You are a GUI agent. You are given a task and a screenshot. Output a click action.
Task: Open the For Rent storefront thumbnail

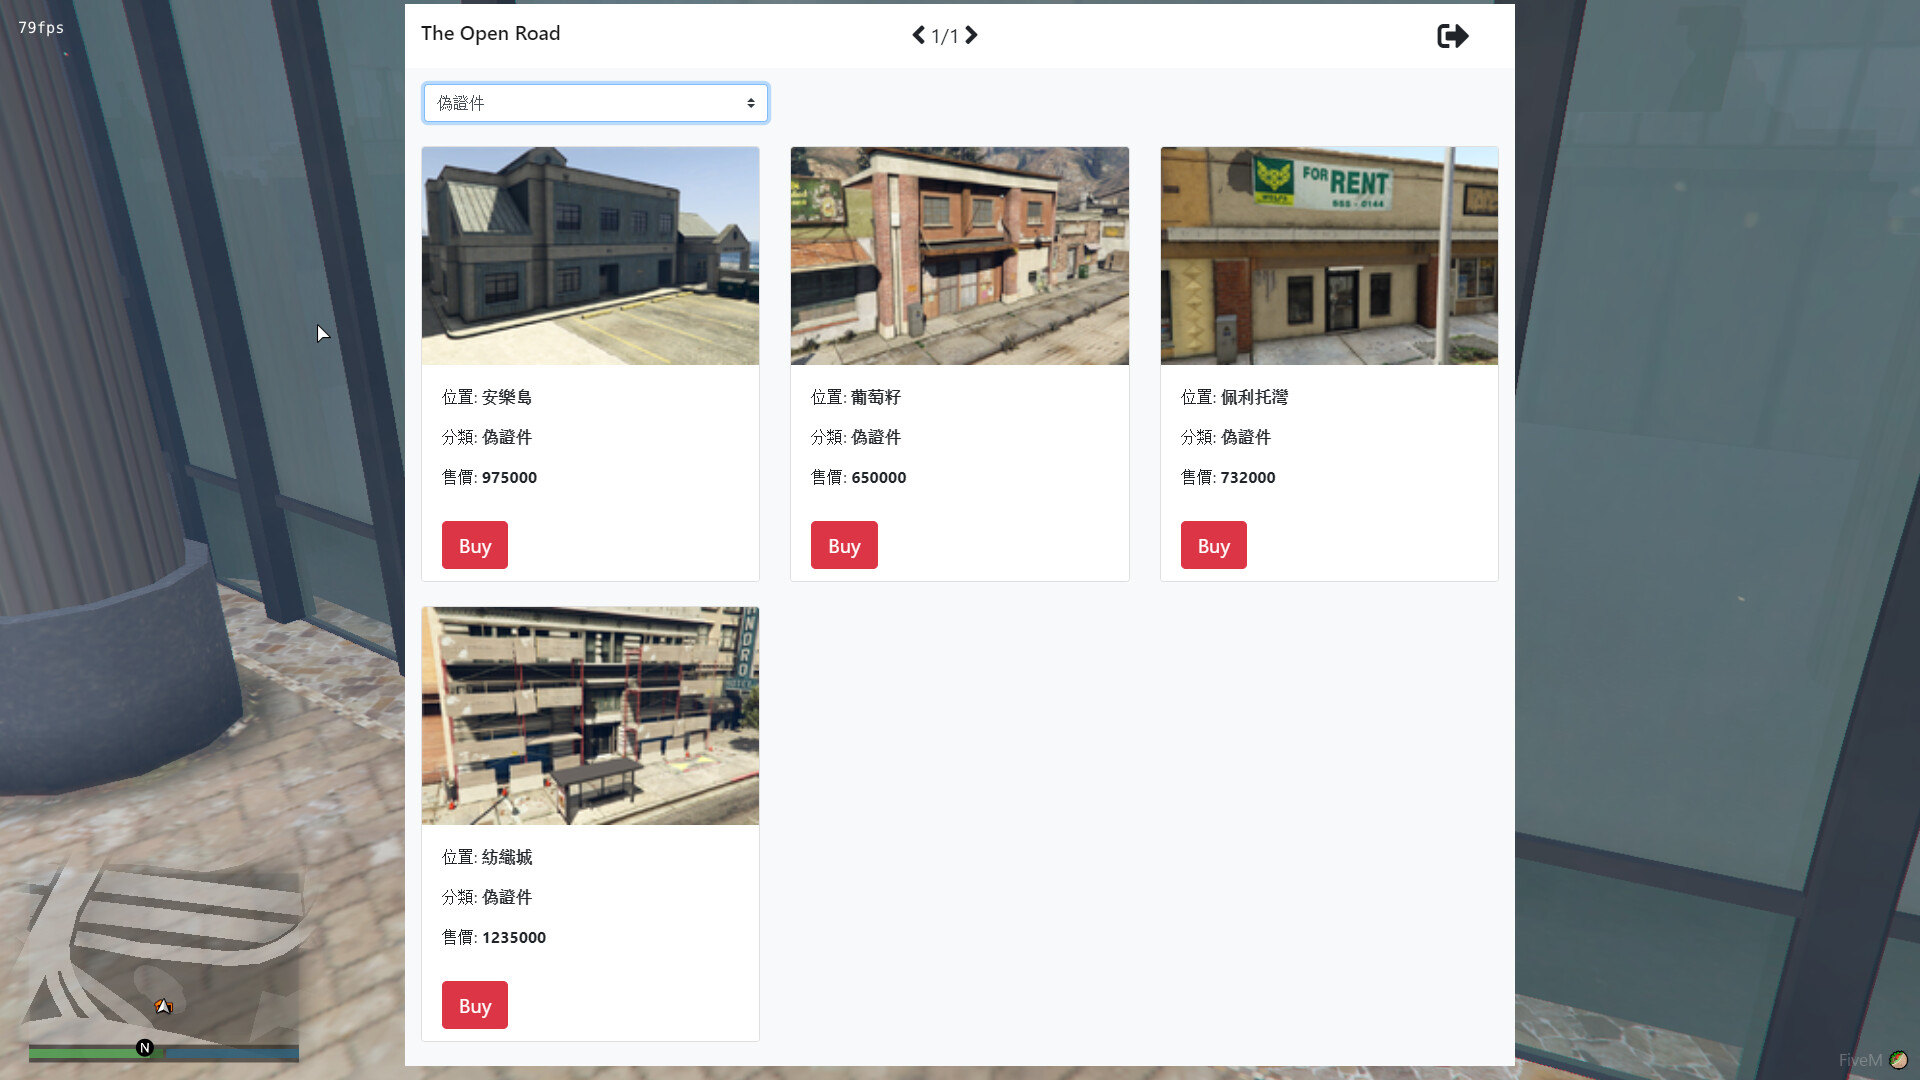pos(1329,256)
